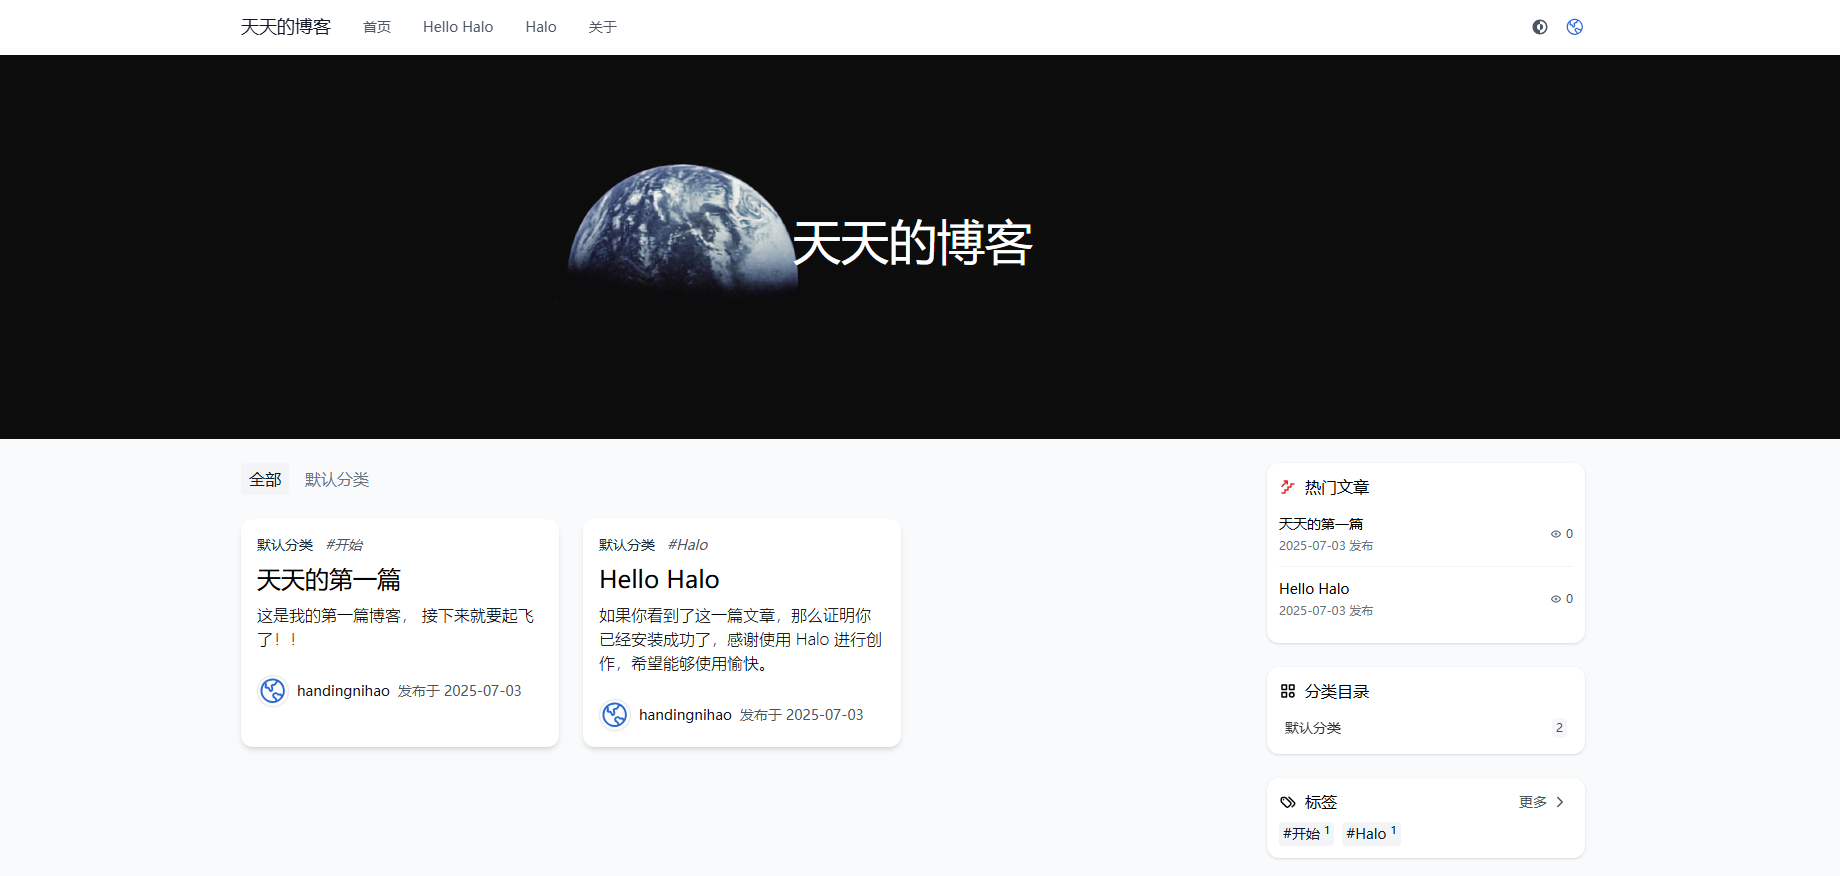Switch to the 默认分类 filter tab

coord(337,480)
